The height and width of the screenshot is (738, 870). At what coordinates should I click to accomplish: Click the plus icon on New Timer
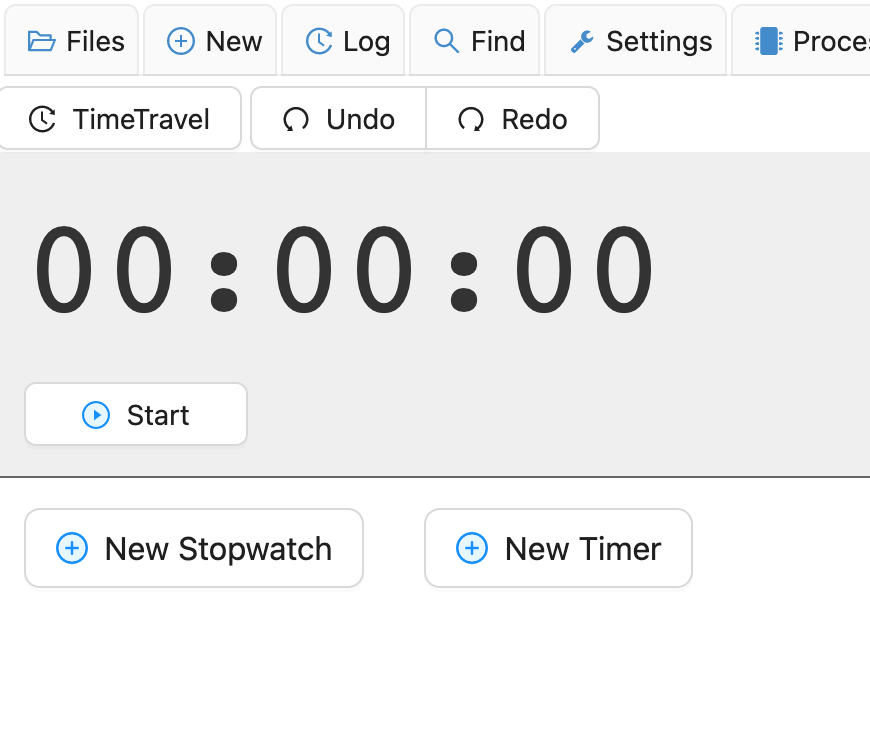pos(471,548)
